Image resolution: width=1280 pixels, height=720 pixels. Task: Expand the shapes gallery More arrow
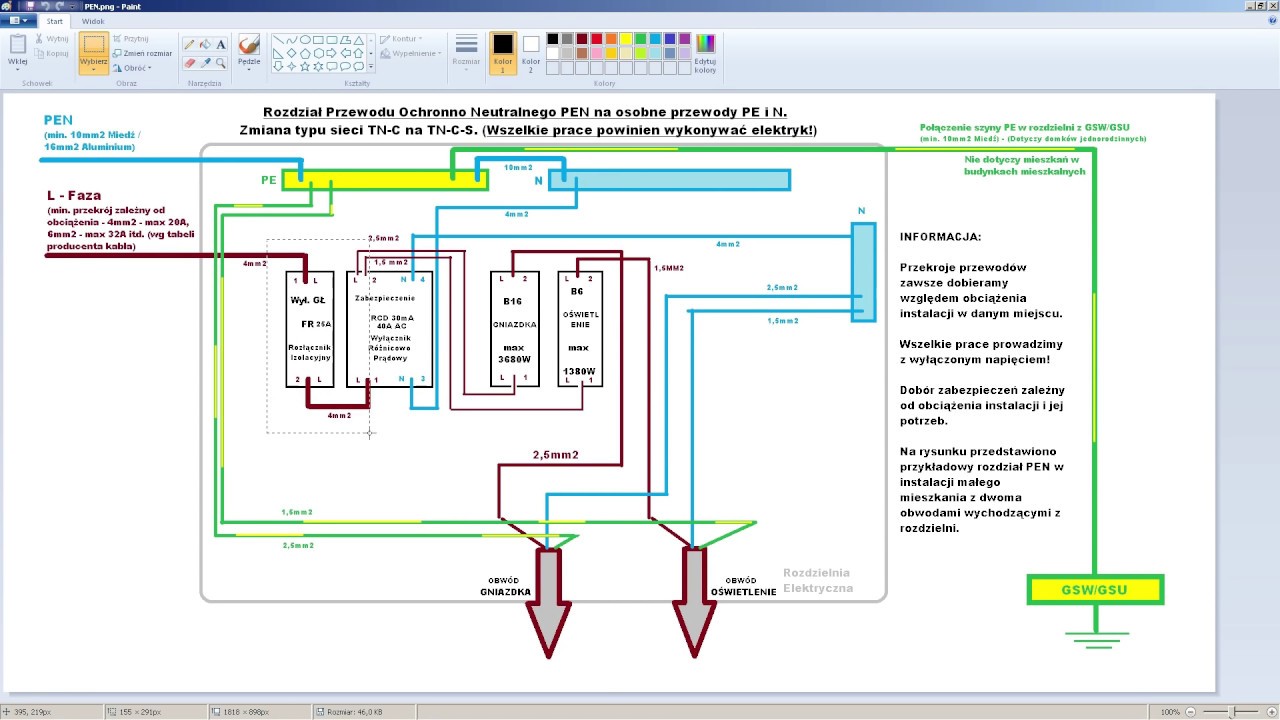coord(371,66)
